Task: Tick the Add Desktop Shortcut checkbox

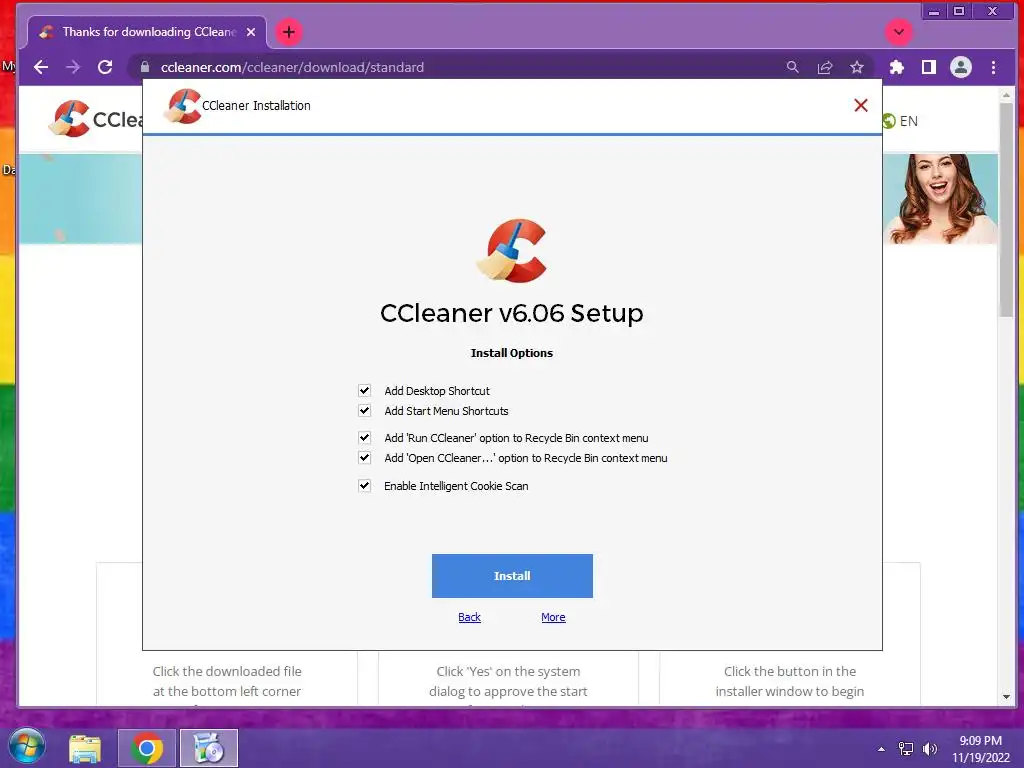Action: point(364,391)
